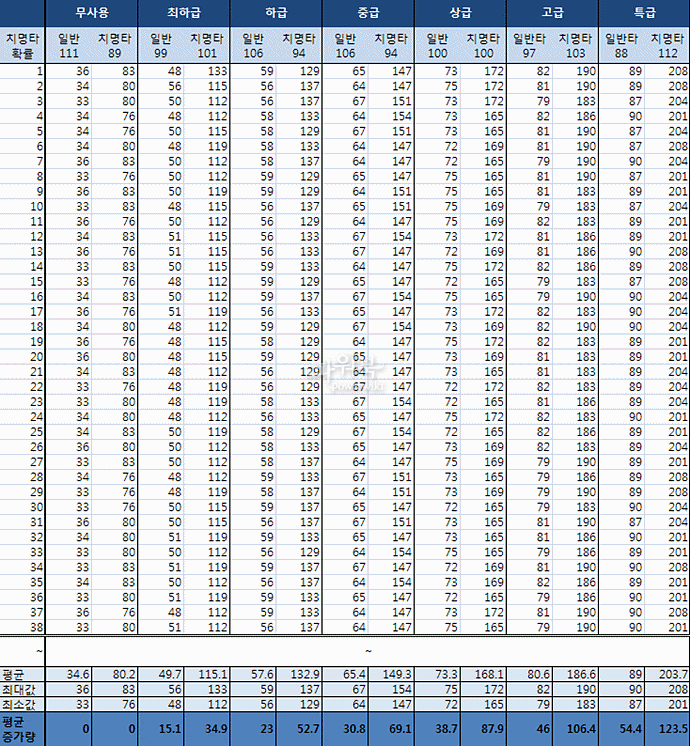
Task: Select the 최소값 row label
Action: pyautogui.click(x=22, y=704)
